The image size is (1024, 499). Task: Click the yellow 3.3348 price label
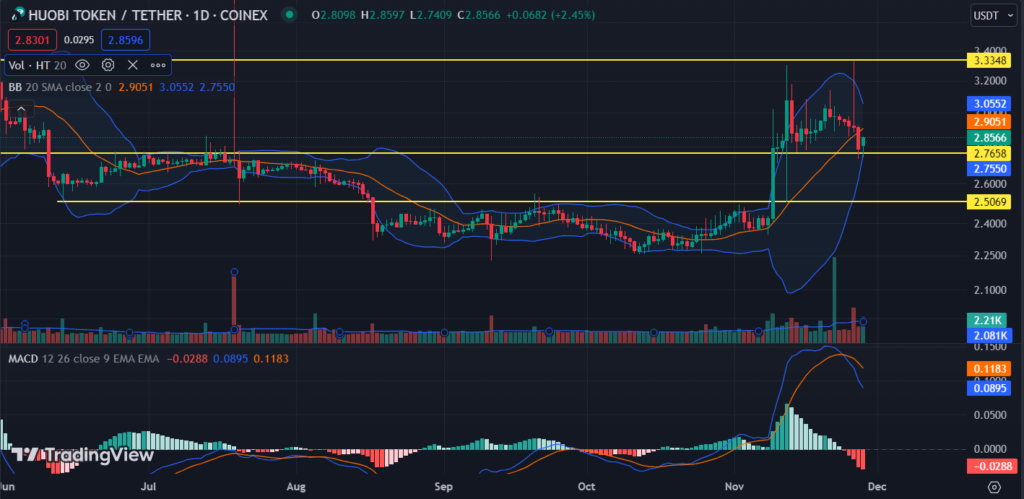click(x=988, y=60)
